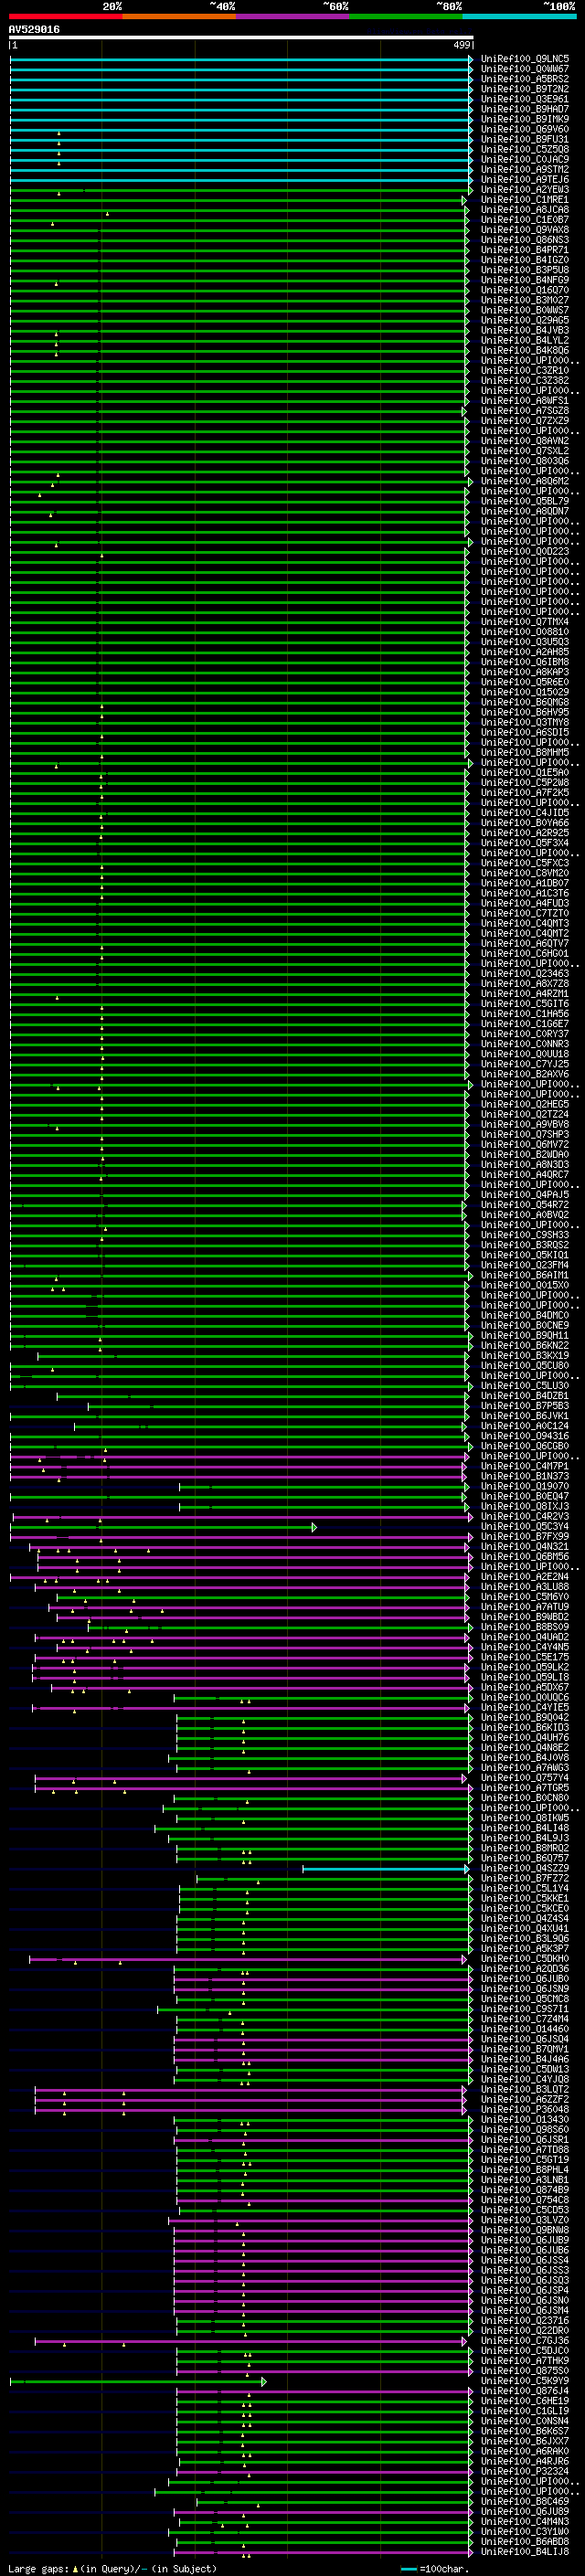Select hit UniRef100_Q8IXJ3
The height and width of the screenshot is (2576, 585).
pos(525,1506)
